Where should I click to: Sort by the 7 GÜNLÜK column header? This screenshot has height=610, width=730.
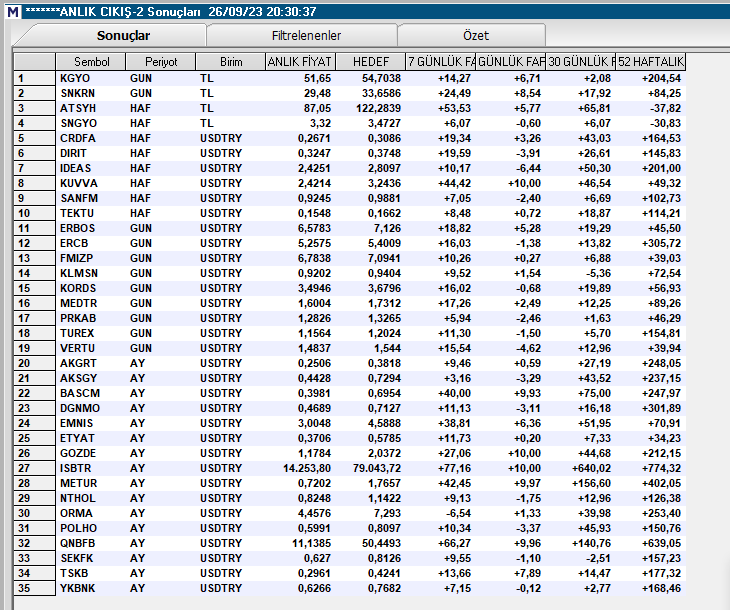[x=440, y=61]
